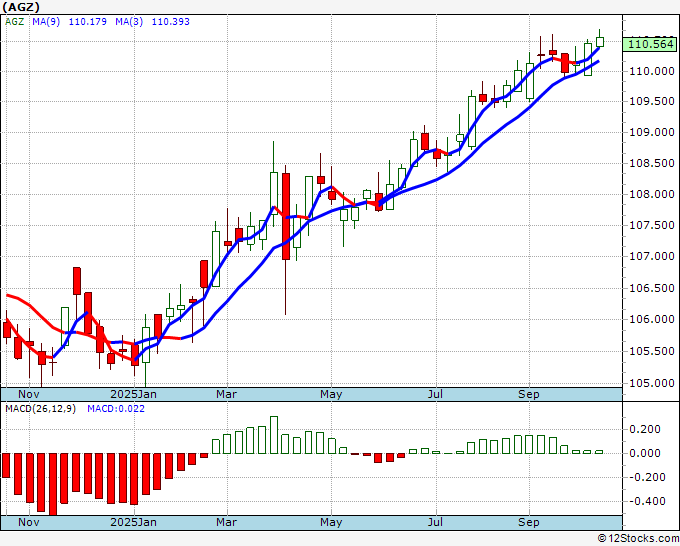Image resolution: width=680 pixels, height=546 pixels.
Task: Select the AGZ legend label
Action: 14,22
